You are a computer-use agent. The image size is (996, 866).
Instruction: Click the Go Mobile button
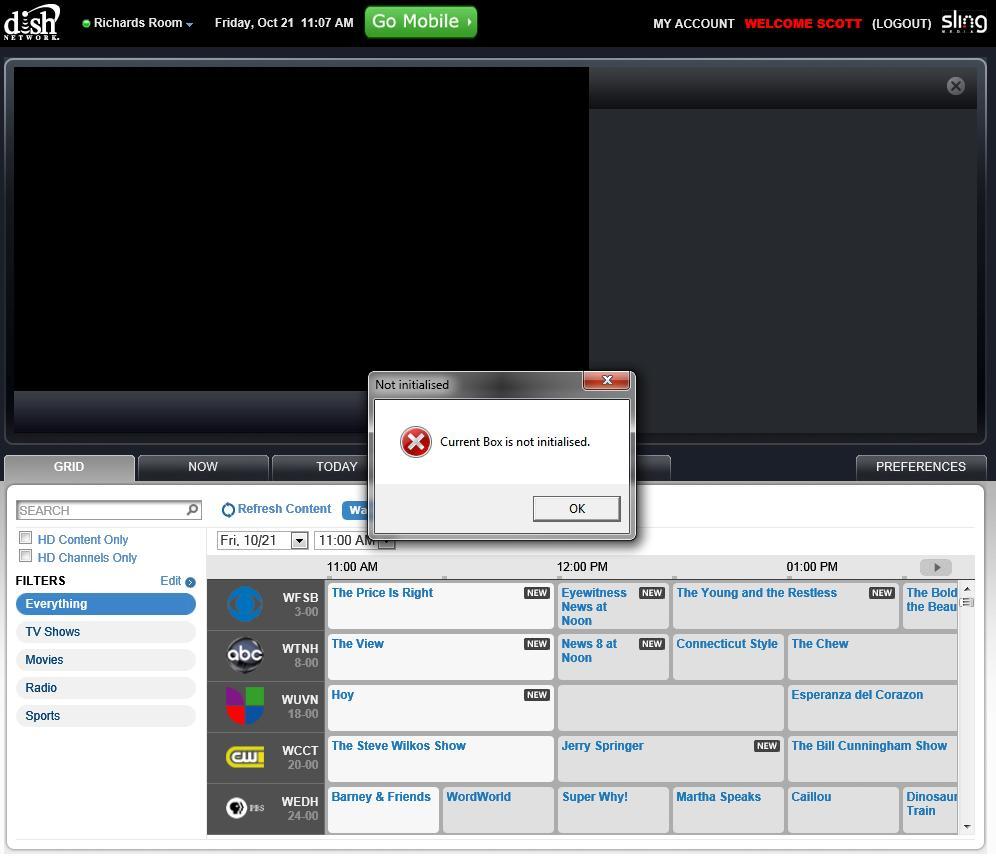[421, 22]
